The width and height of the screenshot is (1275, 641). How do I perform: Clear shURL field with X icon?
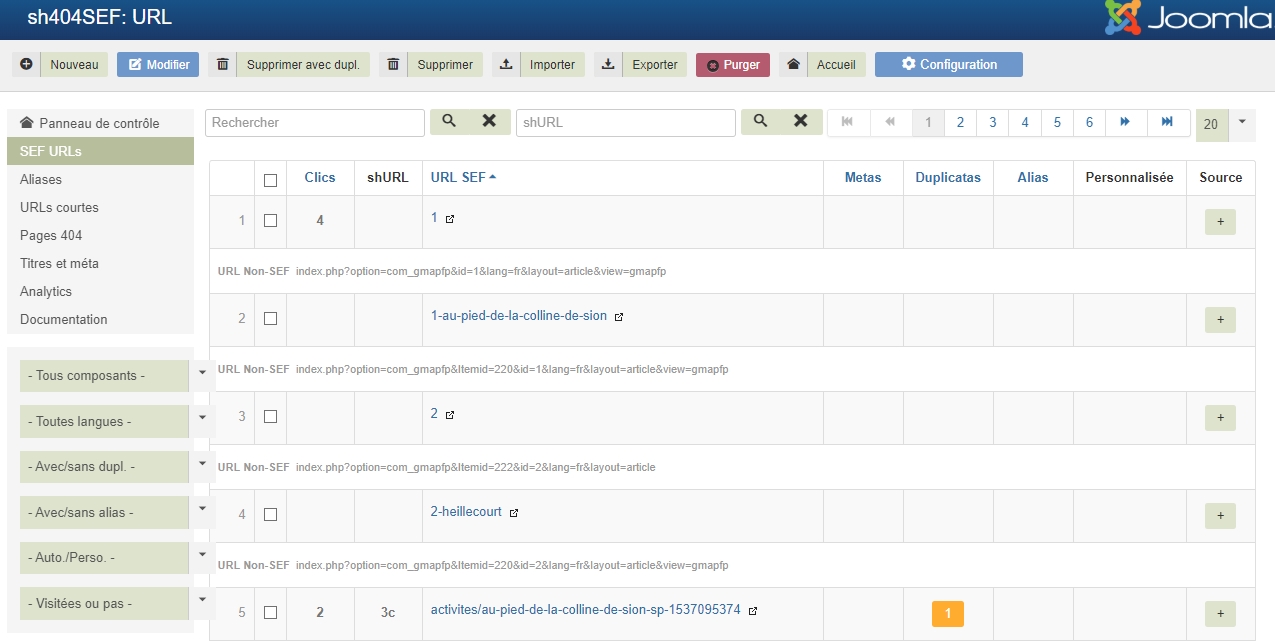pyautogui.click(x=801, y=121)
